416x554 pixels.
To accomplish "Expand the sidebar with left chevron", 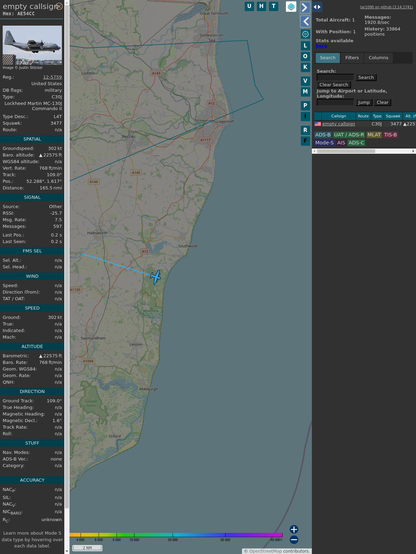I will point(305,22).
